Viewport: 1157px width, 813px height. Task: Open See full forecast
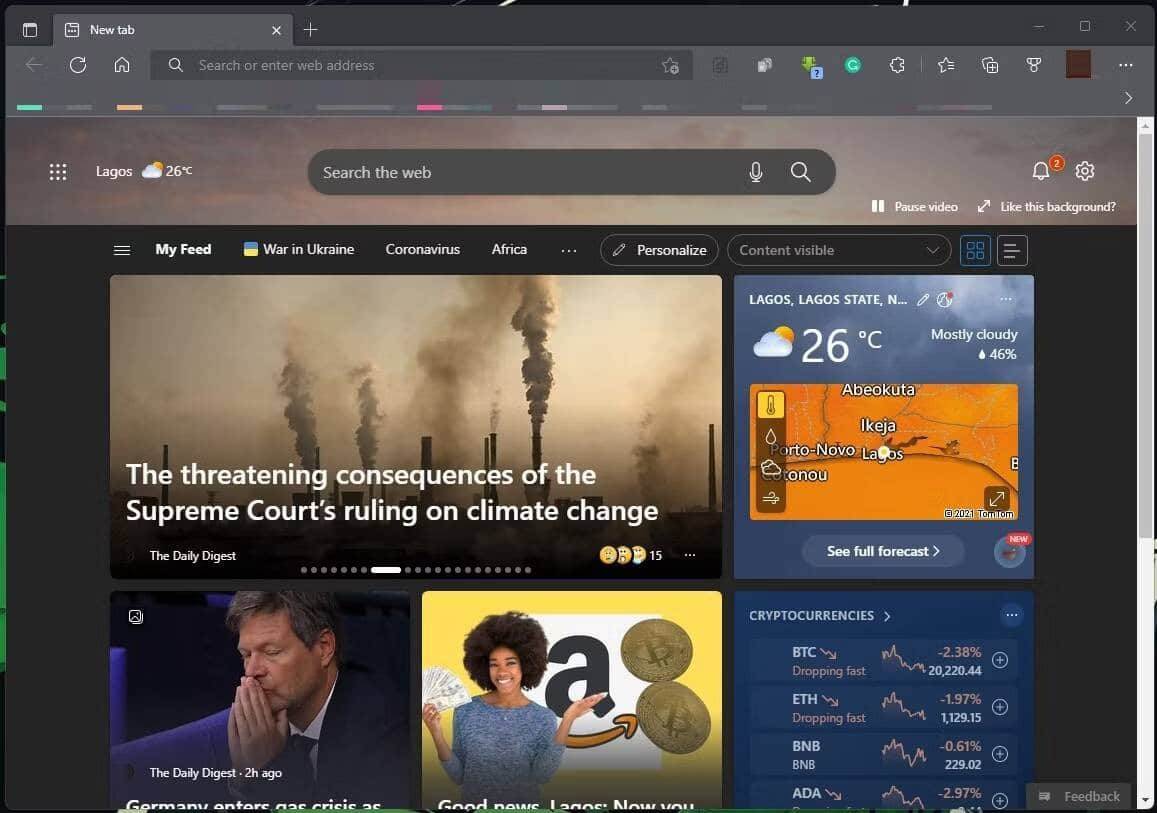(882, 550)
